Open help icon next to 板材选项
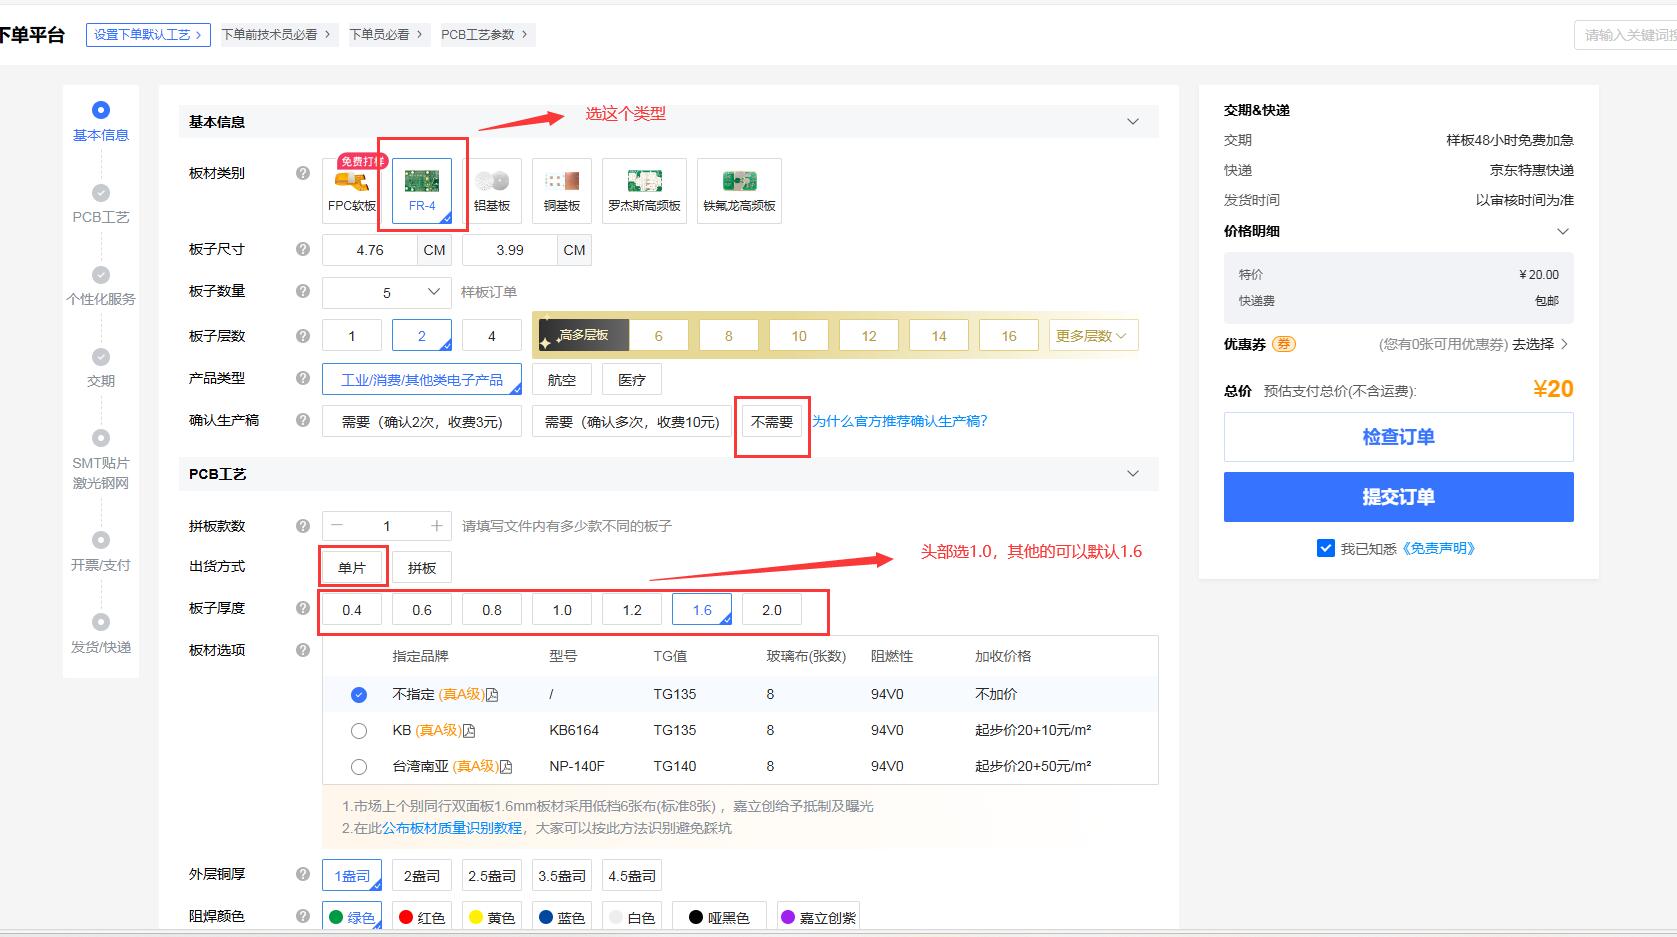Screen dimensions: 1677x937 click(302, 650)
